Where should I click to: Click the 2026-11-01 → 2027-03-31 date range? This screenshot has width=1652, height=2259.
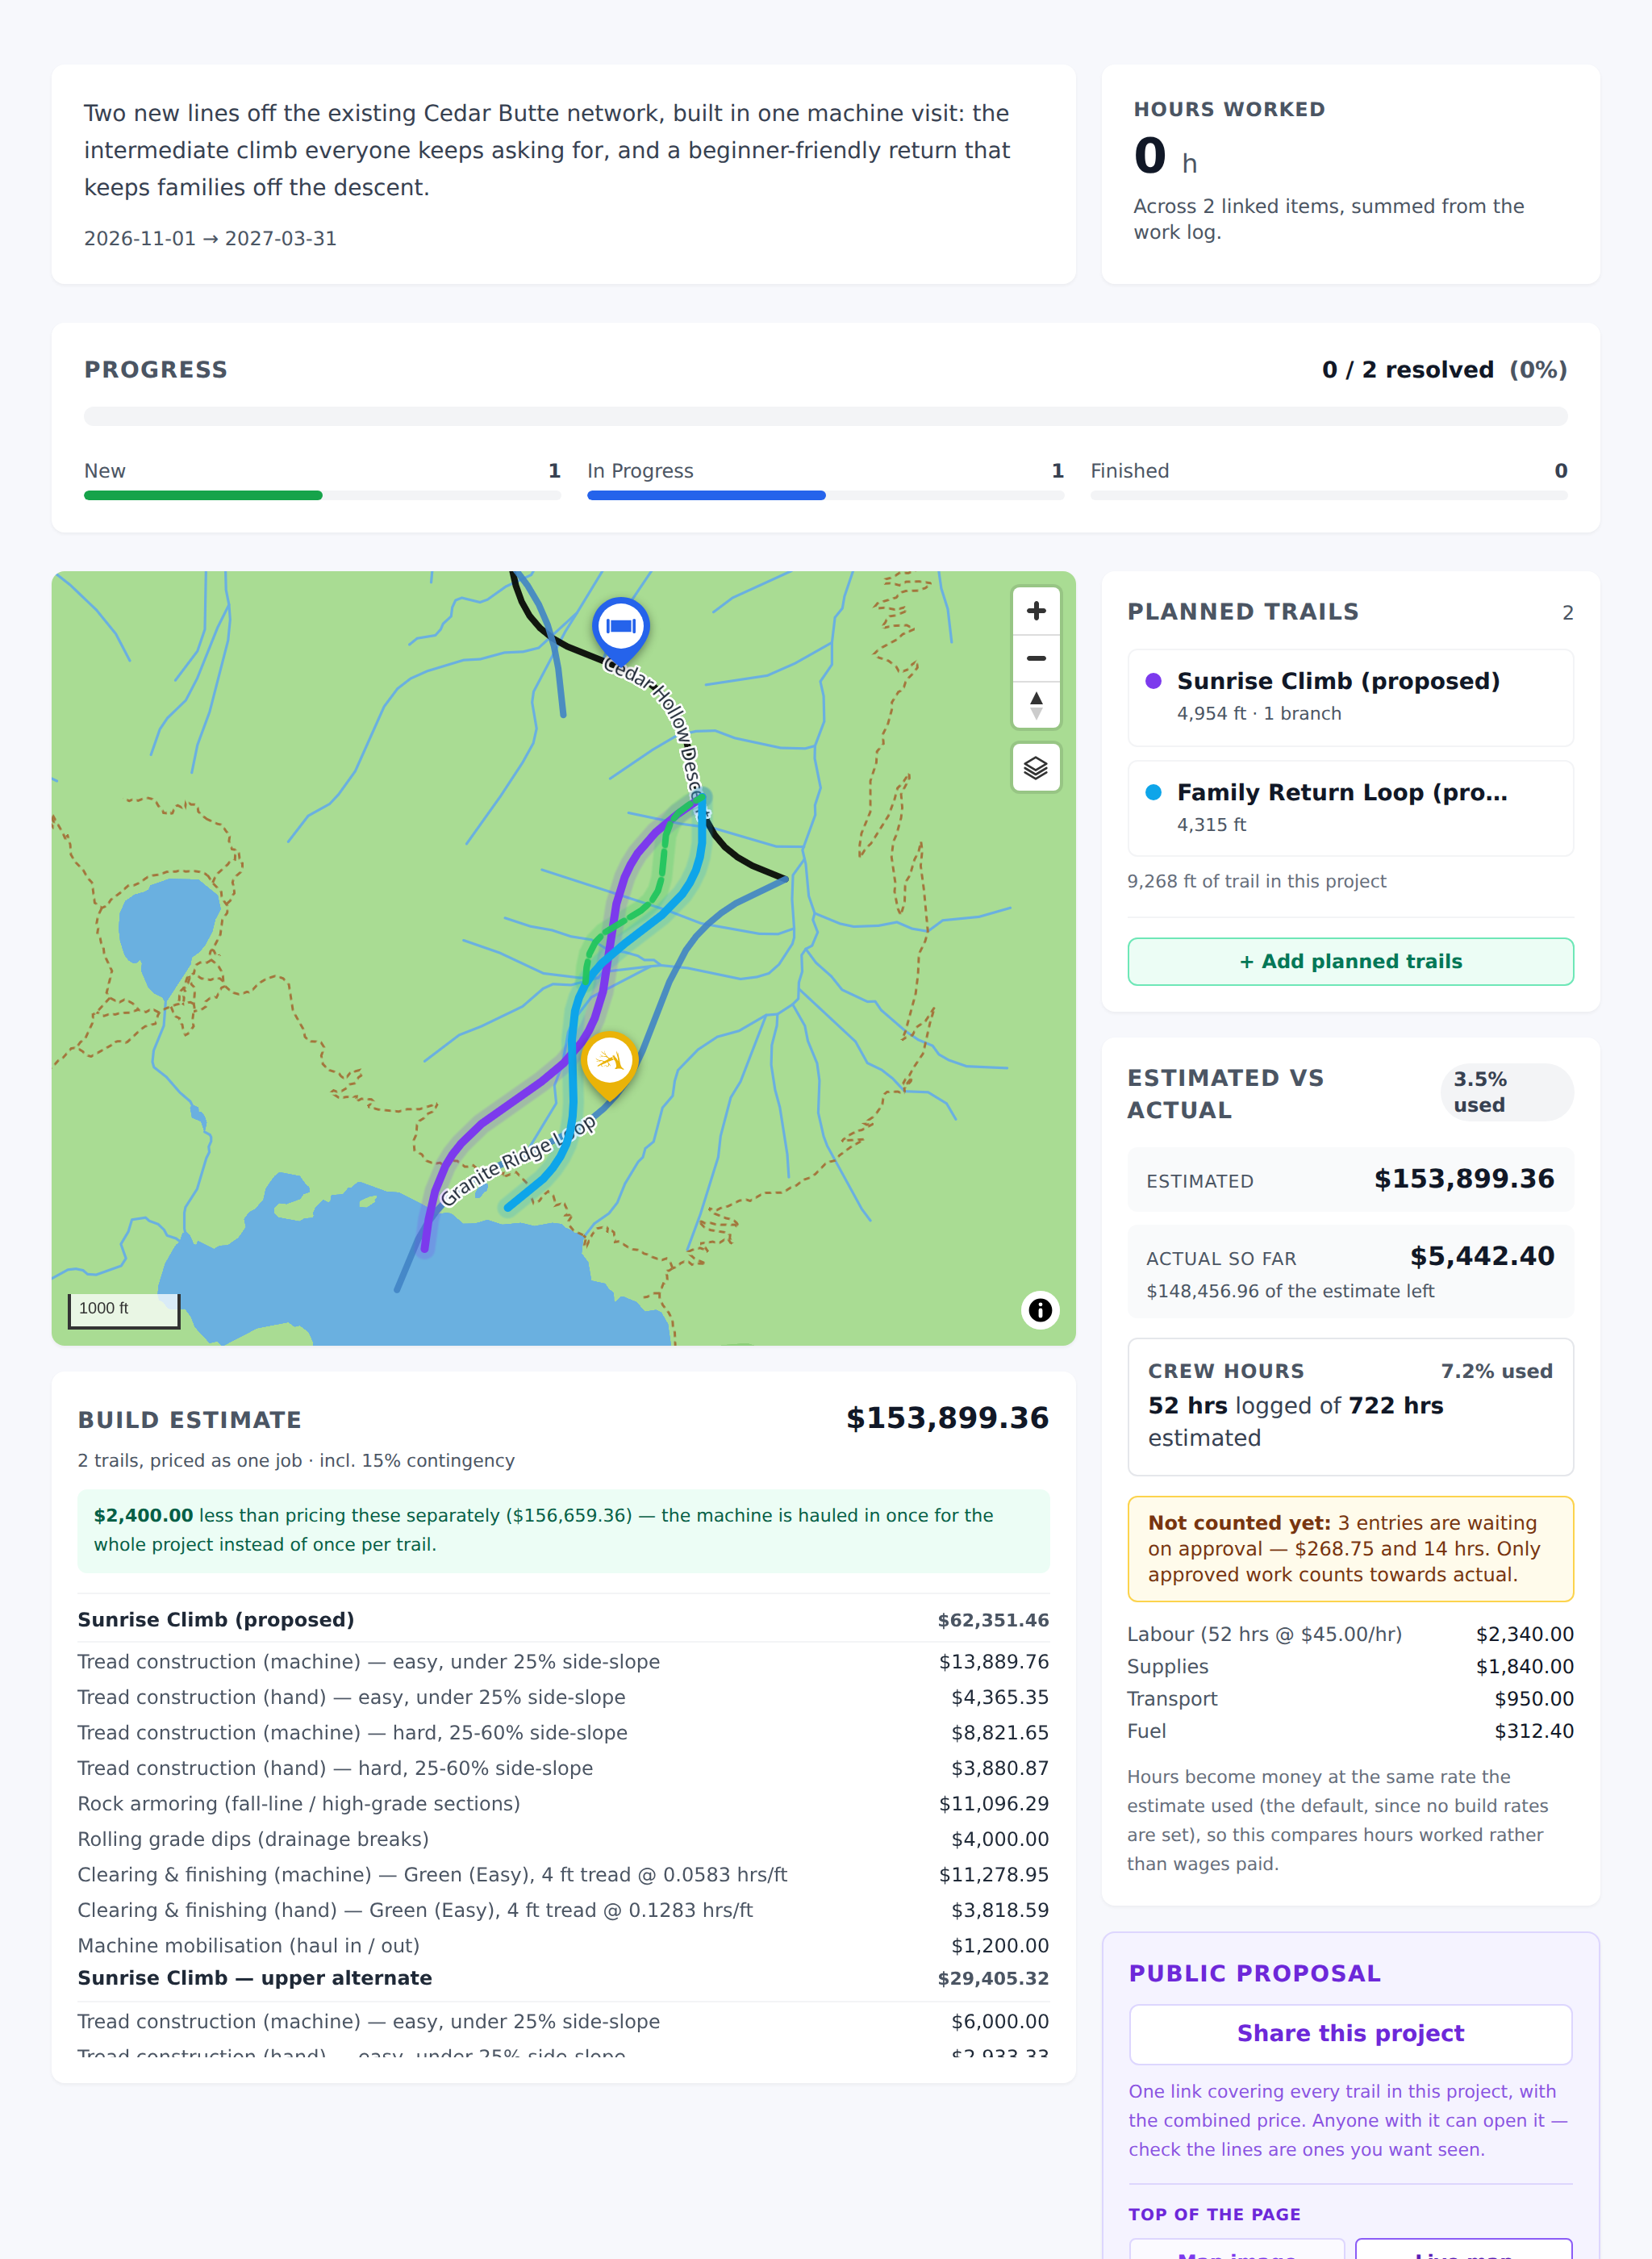click(x=210, y=239)
